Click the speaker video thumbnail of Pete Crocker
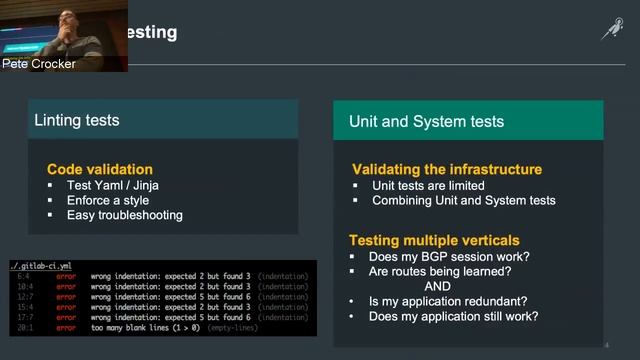The width and height of the screenshot is (640, 360). [x=64, y=36]
